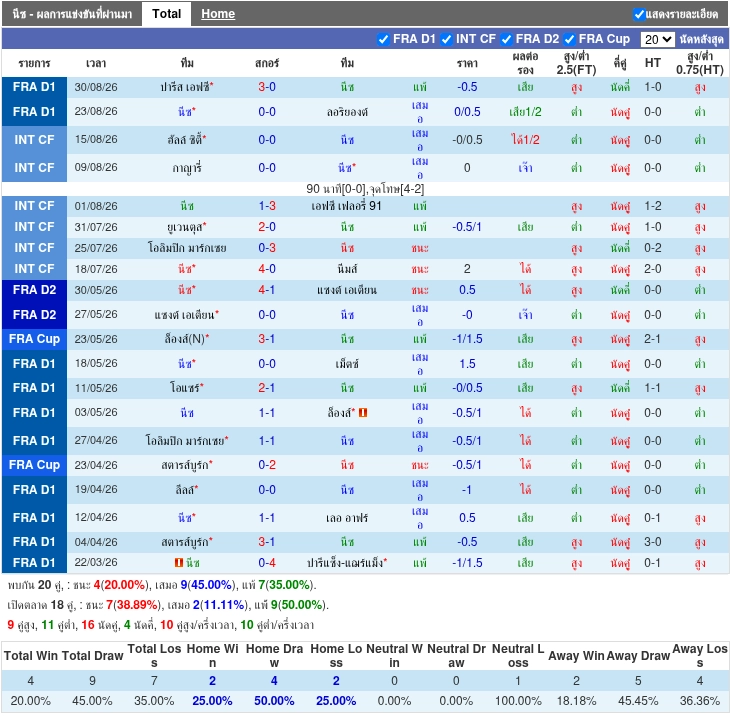Toggle the แสดงรายละเอียด checkbox

click(x=639, y=14)
